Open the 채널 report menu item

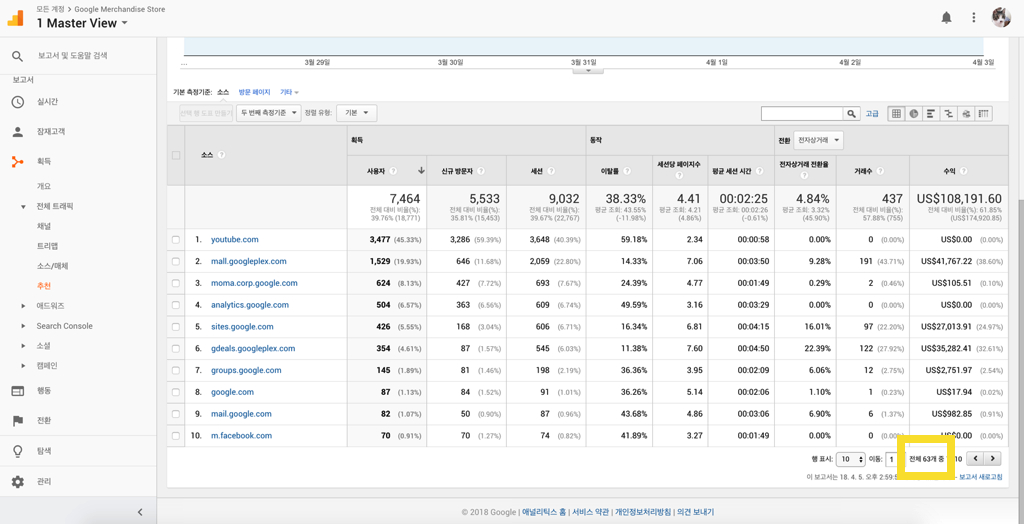click(x=44, y=226)
